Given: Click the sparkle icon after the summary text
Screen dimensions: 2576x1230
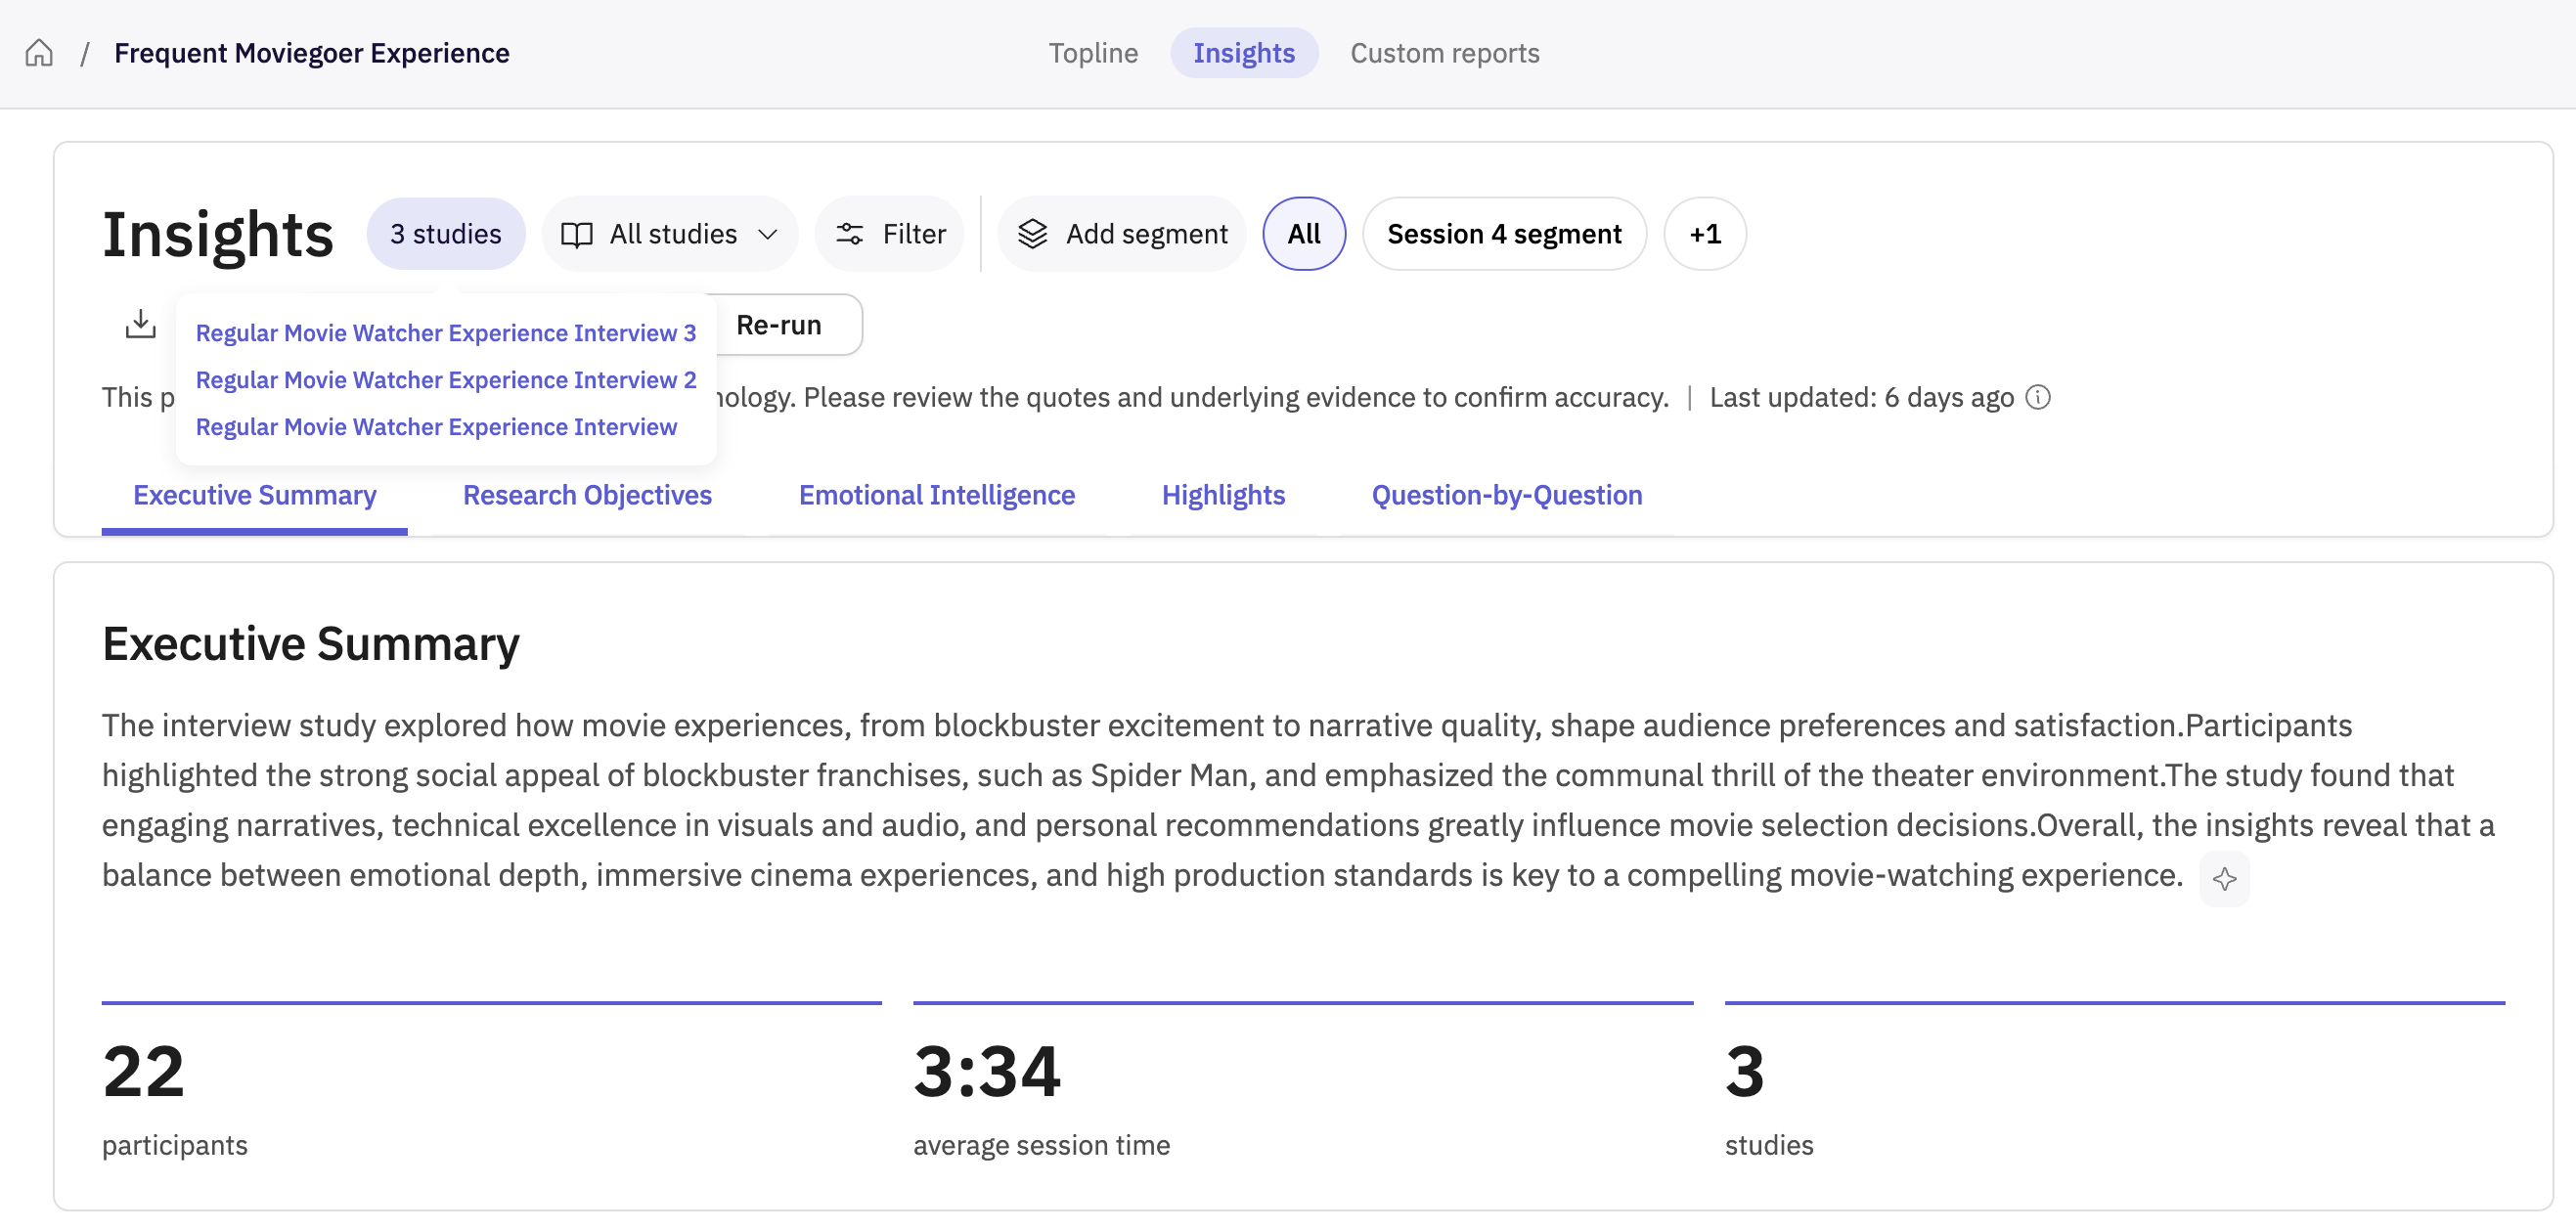Looking at the screenshot, I should pyautogui.click(x=2224, y=879).
